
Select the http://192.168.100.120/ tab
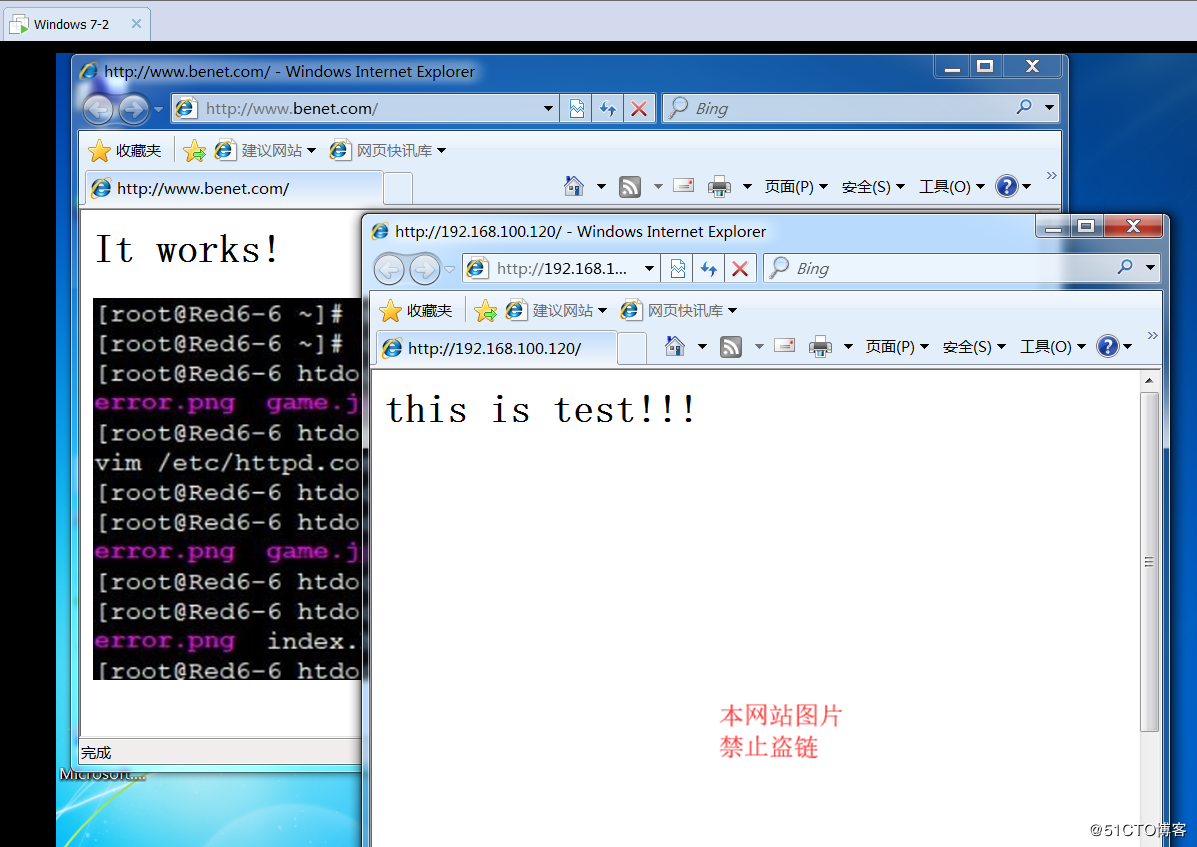pos(496,349)
